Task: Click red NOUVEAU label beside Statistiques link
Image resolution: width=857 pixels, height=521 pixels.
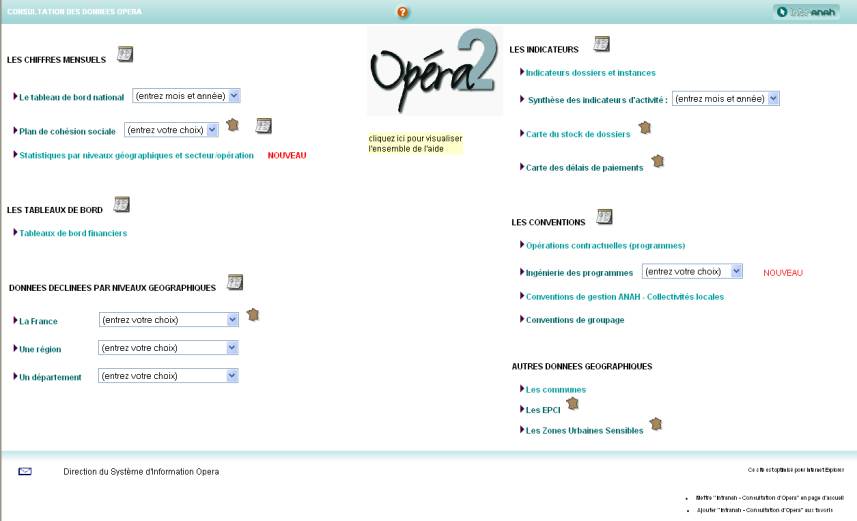Action: pyautogui.click(x=287, y=155)
